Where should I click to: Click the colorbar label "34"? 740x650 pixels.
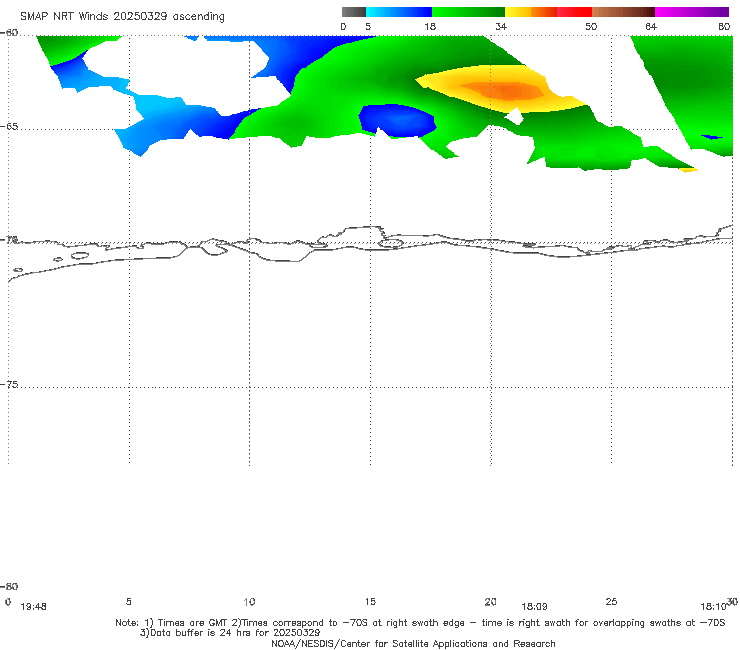coord(501,26)
